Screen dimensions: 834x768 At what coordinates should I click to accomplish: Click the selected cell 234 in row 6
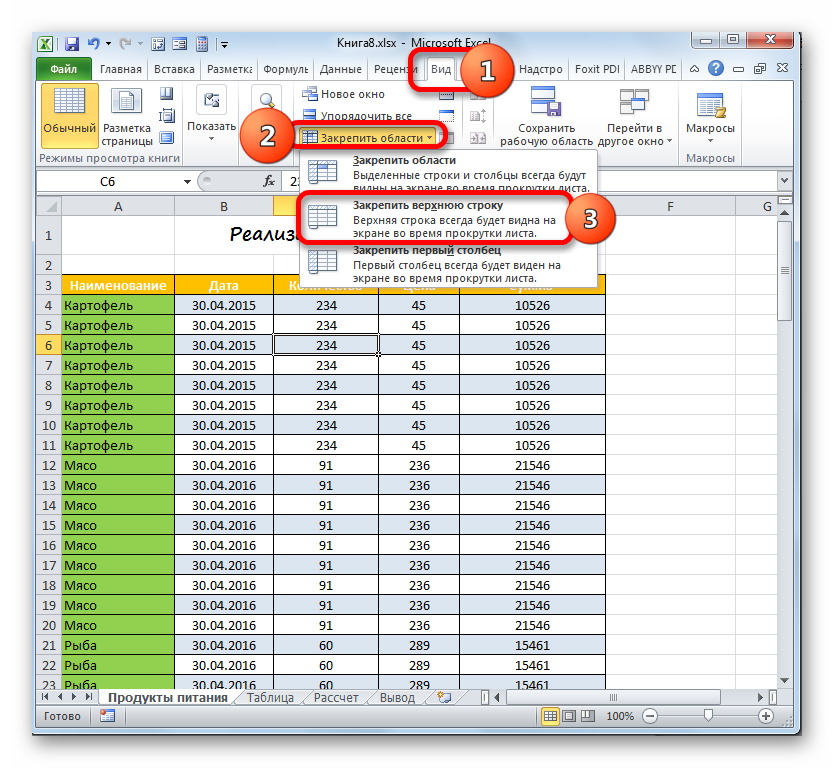click(326, 345)
